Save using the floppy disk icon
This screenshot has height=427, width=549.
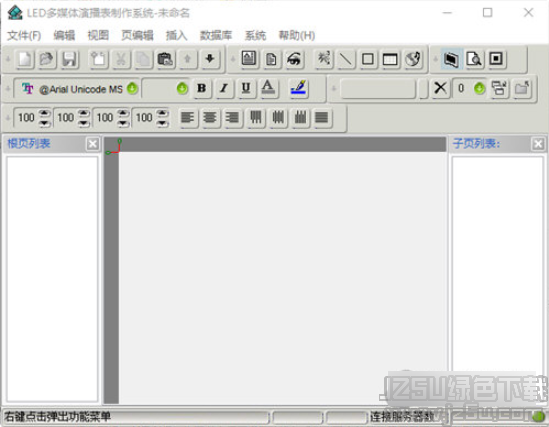[70, 59]
